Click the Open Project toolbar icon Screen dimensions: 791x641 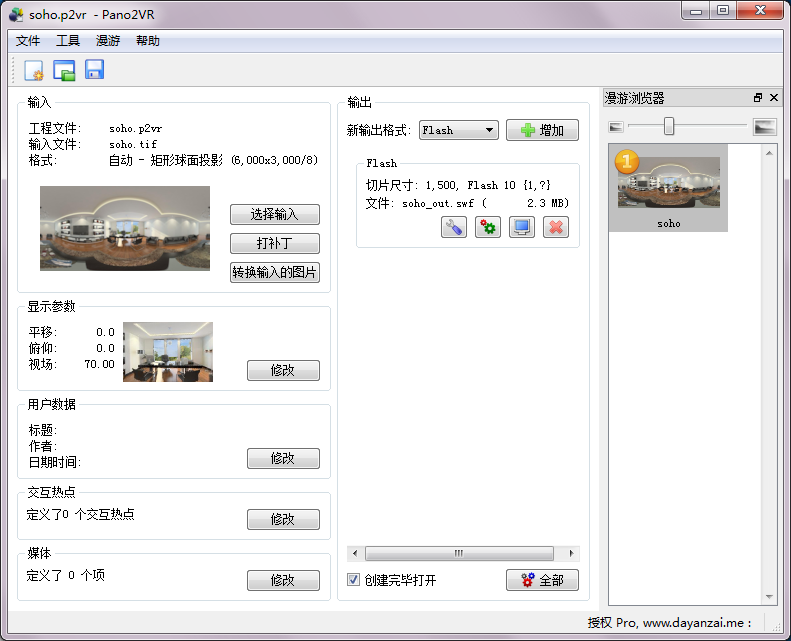pos(64,70)
